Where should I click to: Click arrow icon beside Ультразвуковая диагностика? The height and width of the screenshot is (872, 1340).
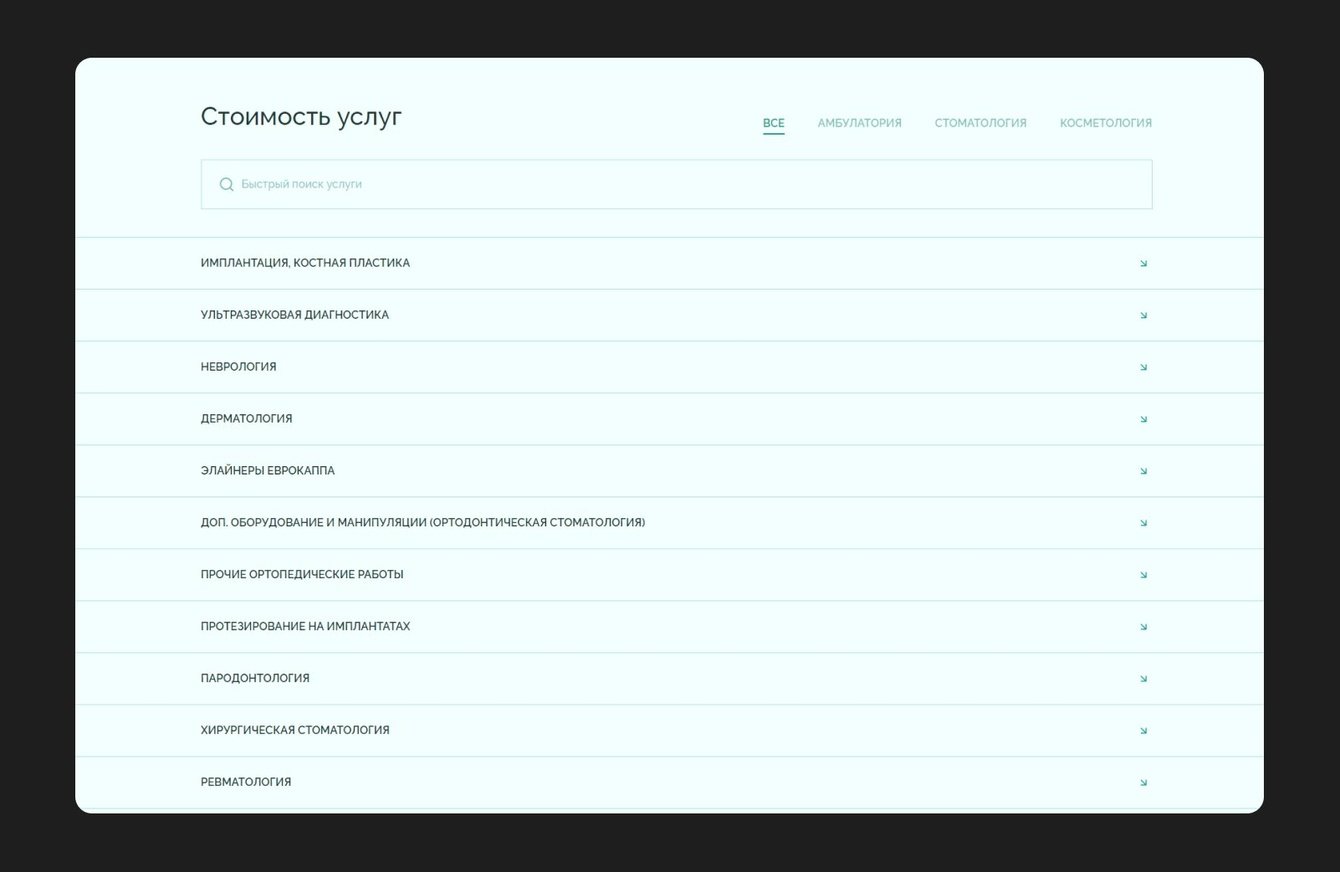click(1143, 316)
